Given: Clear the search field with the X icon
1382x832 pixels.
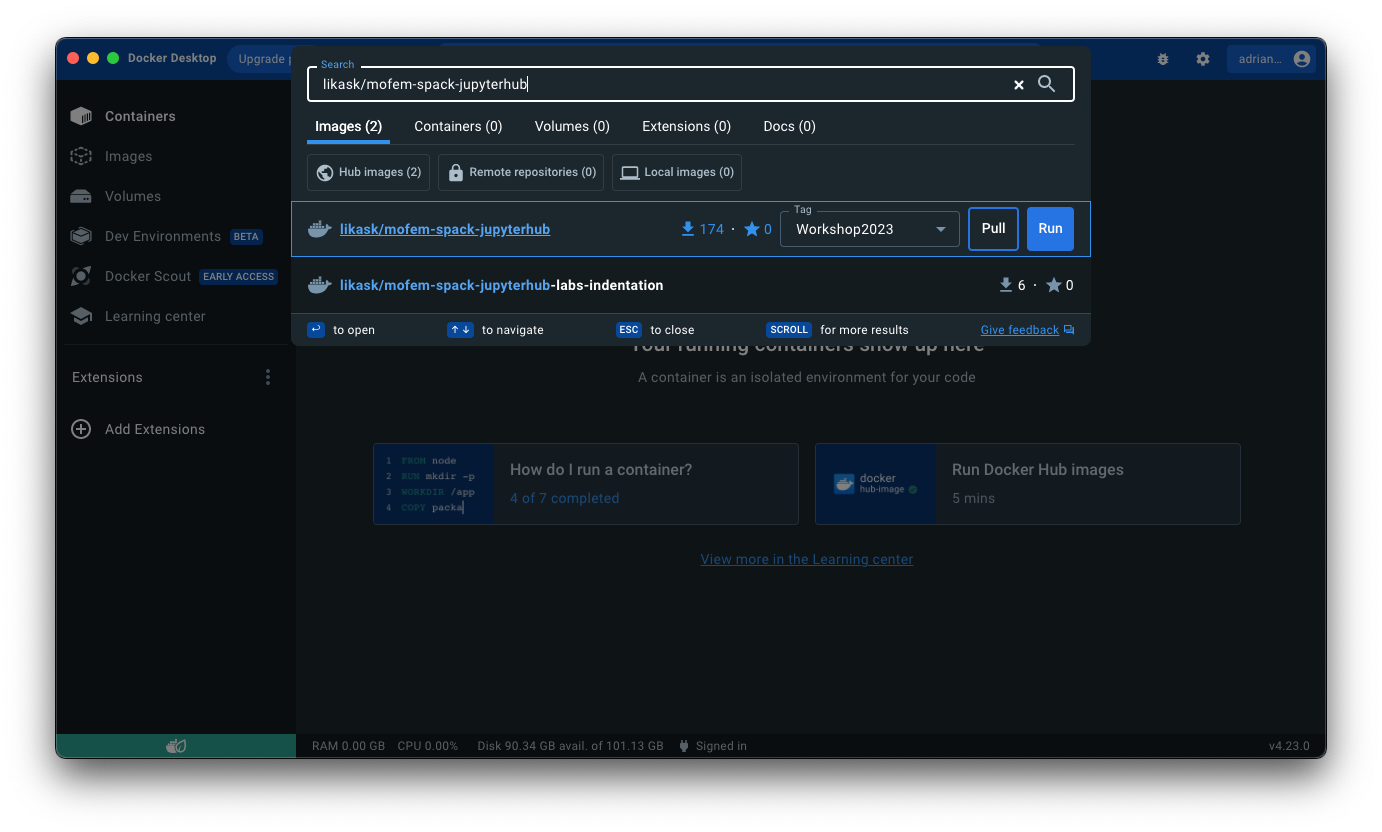Looking at the screenshot, I should point(1019,85).
